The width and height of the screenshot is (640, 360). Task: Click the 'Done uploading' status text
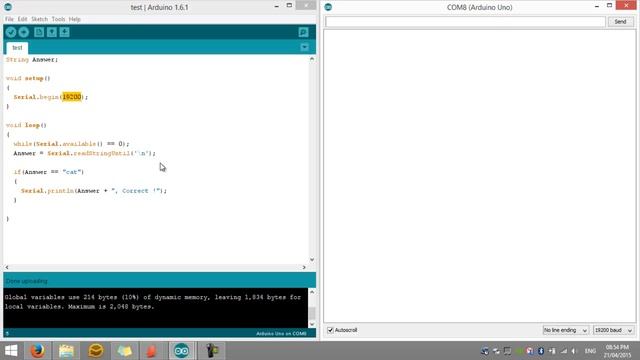click(x=27, y=281)
